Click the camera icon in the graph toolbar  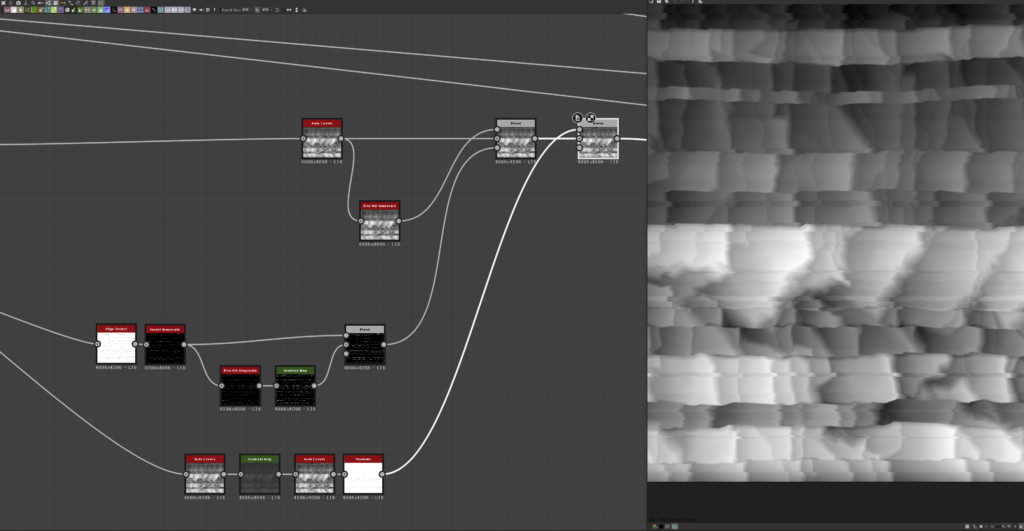point(18,3)
